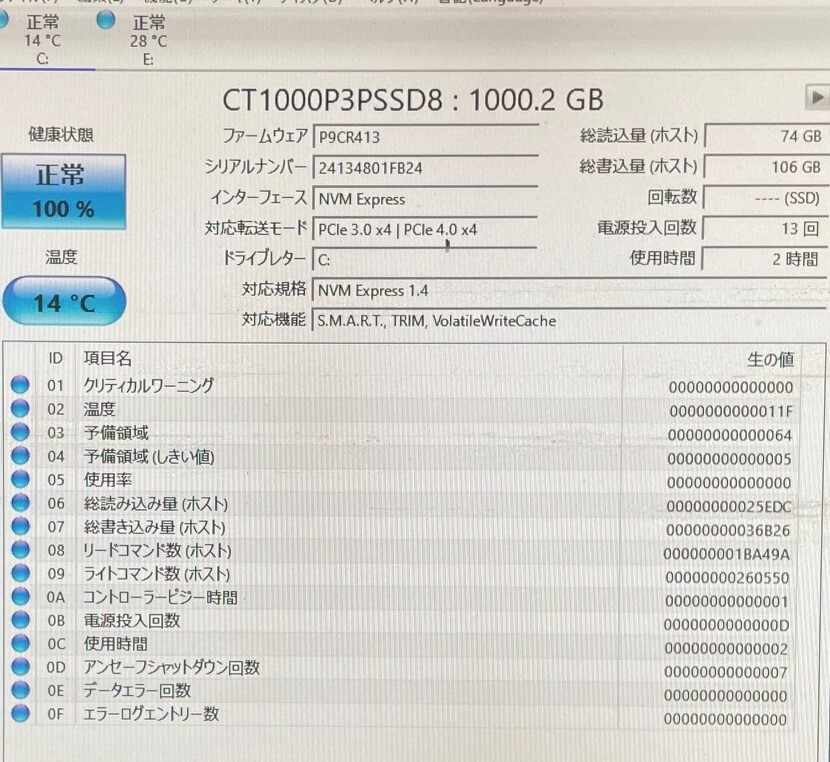
Task: Click raw value 00000000000005
Action: tap(729, 459)
